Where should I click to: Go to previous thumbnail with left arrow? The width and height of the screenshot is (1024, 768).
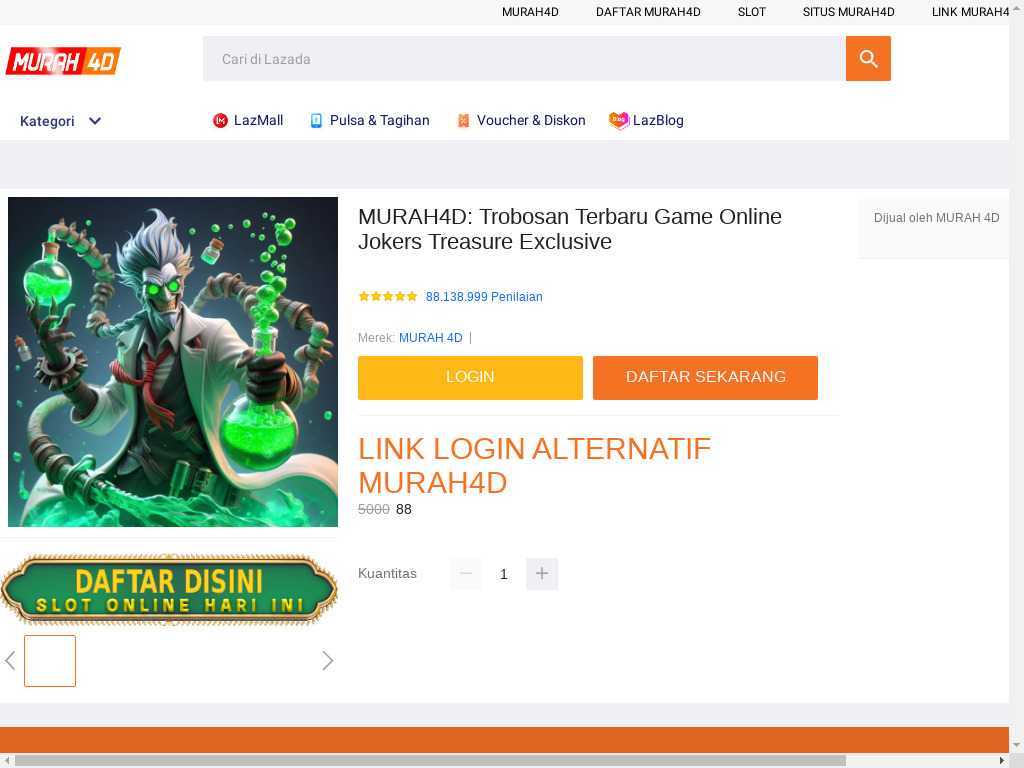point(10,661)
